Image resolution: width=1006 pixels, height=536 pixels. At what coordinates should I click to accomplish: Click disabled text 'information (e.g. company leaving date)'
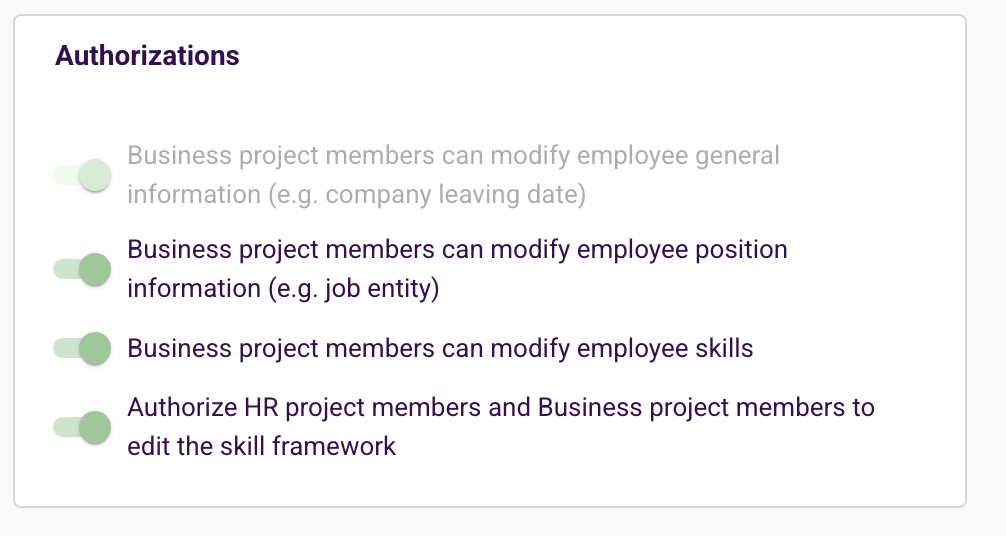357,195
